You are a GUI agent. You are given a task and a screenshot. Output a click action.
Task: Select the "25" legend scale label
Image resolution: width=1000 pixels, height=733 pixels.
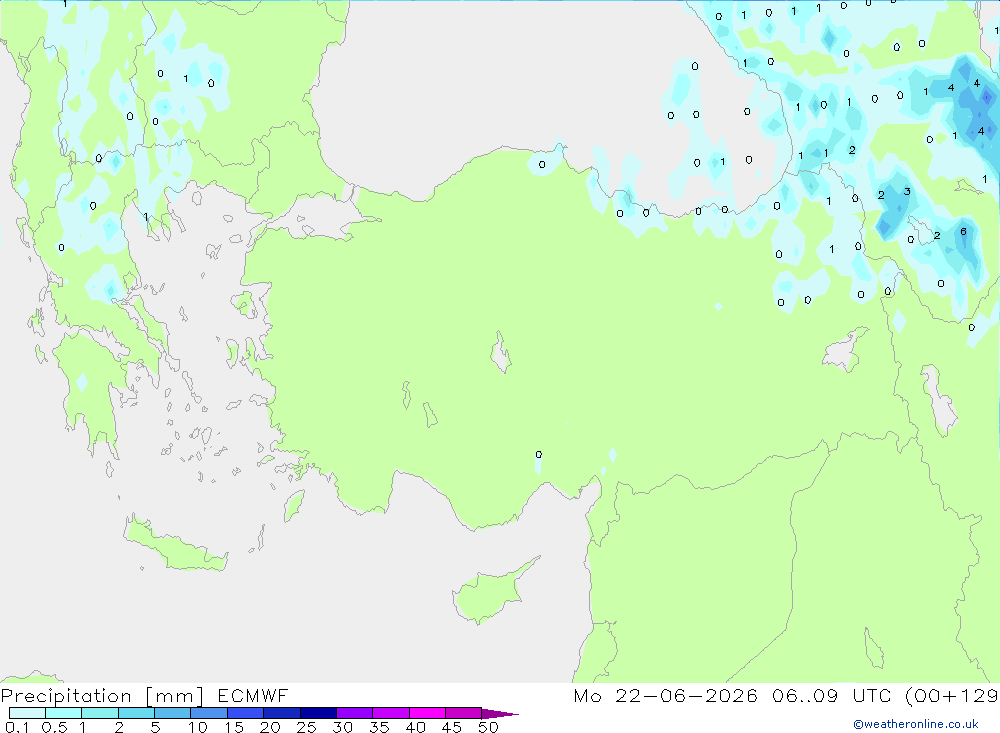[307, 727]
